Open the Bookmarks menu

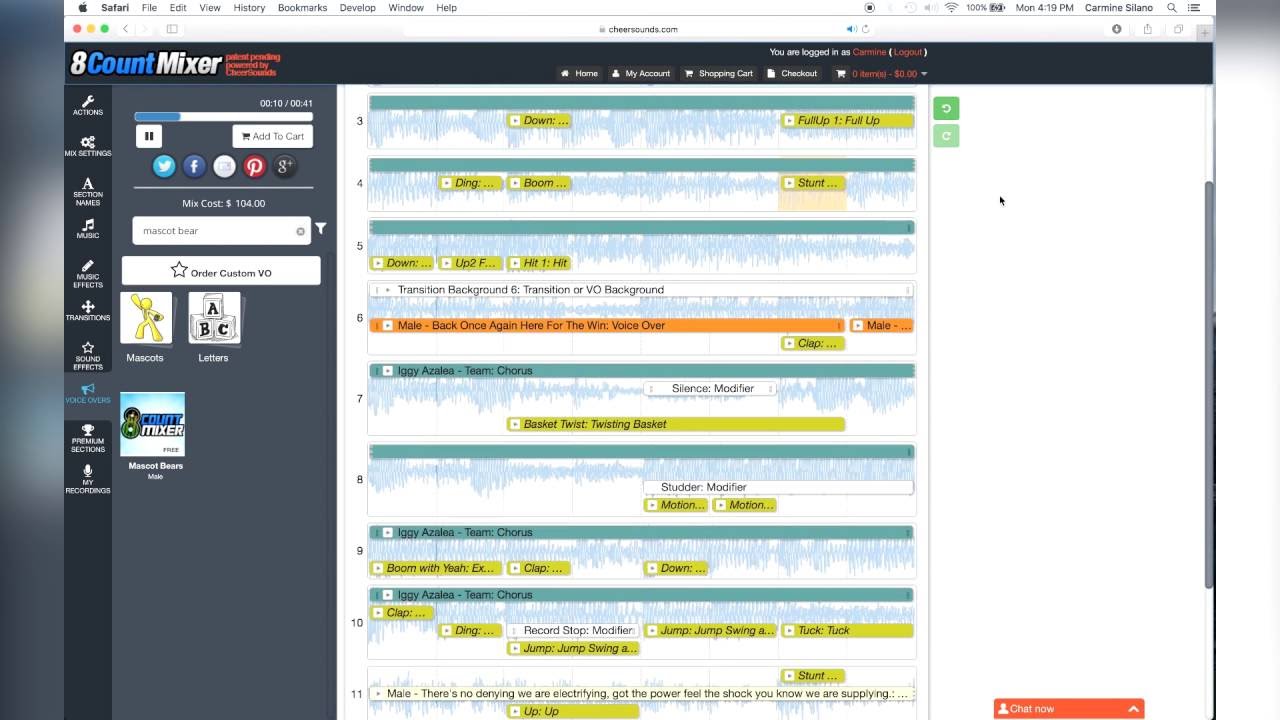pos(302,7)
